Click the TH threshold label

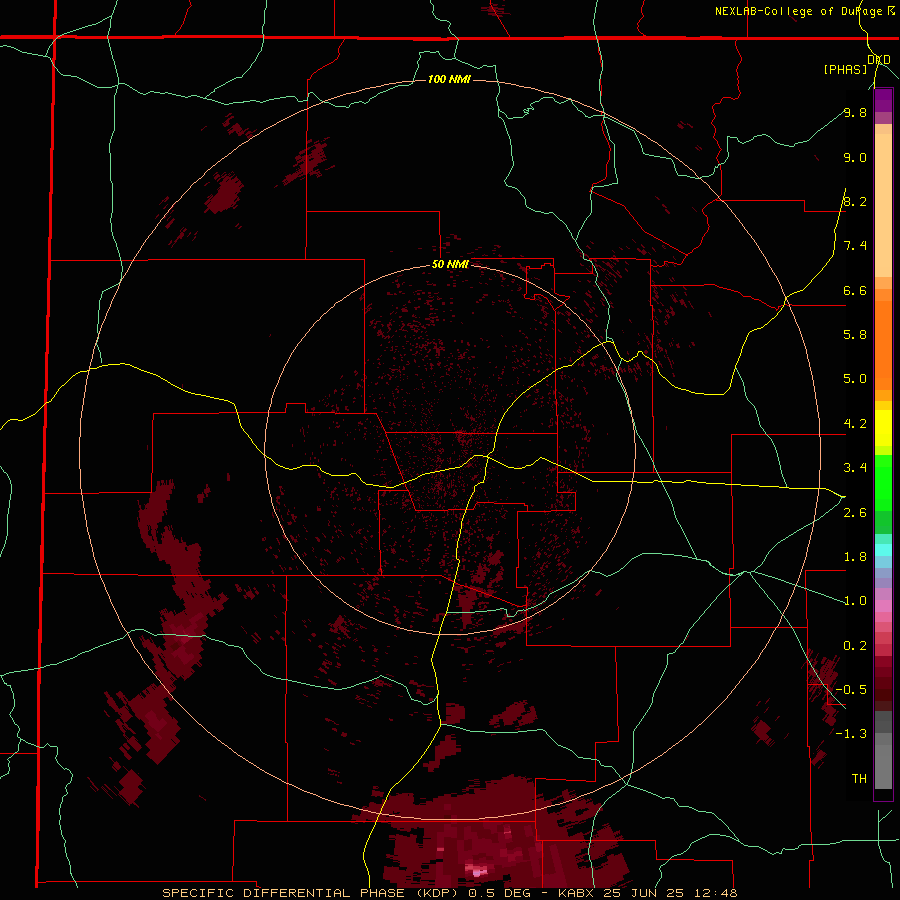tap(859, 779)
